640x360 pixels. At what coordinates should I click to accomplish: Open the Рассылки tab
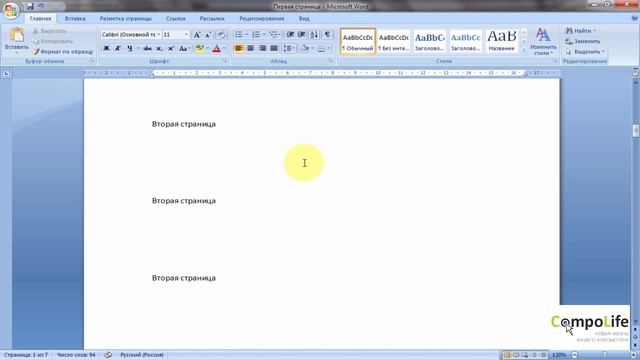212,18
